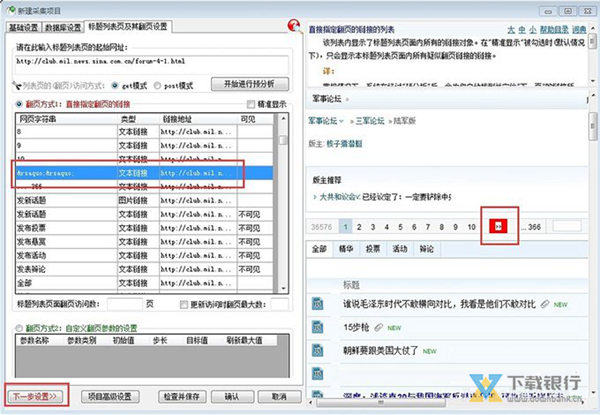
Task: Select the 辩论 forum filter tab
Action: tap(426, 249)
